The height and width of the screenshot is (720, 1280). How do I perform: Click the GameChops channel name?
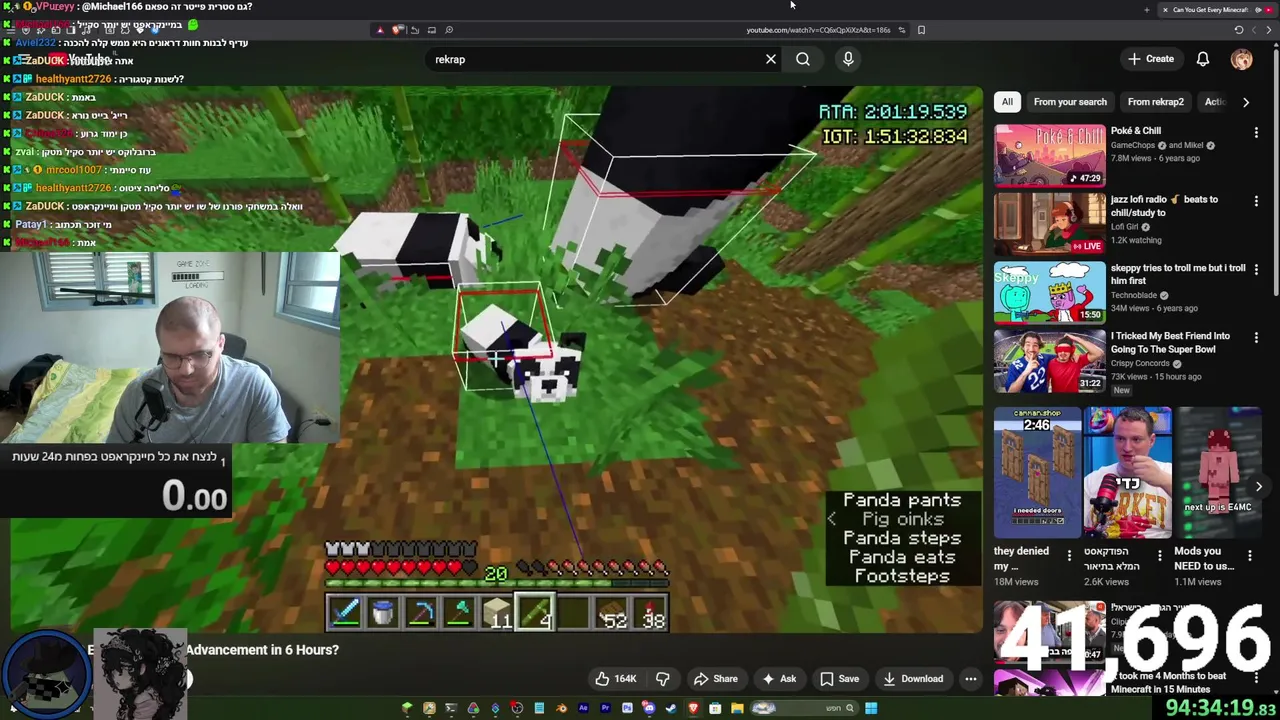pos(1132,145)
